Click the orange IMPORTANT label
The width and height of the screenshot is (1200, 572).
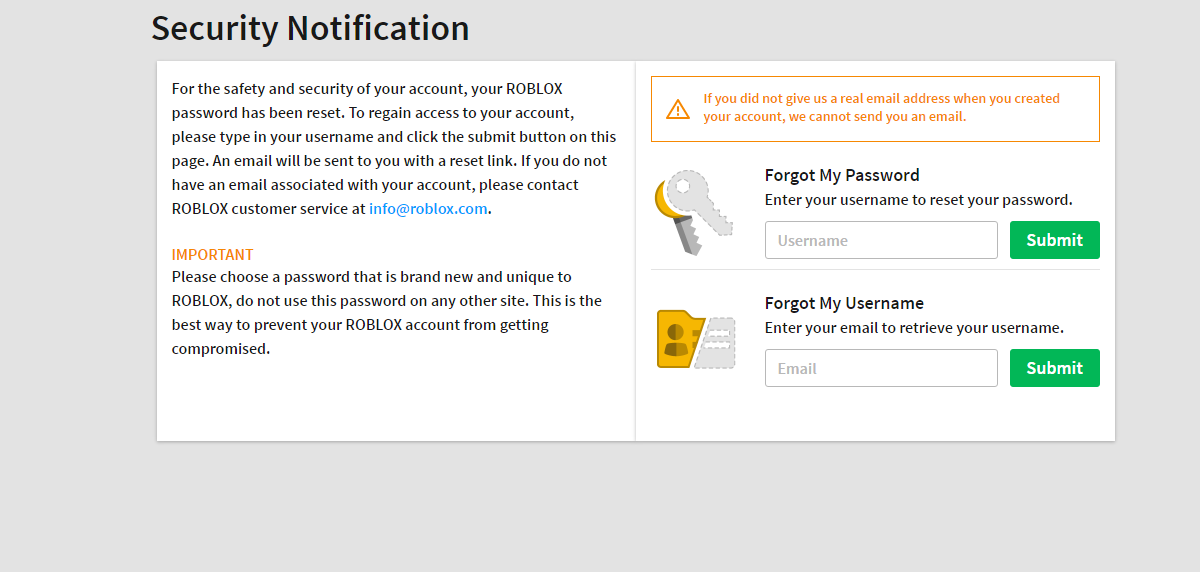point(212,254)
